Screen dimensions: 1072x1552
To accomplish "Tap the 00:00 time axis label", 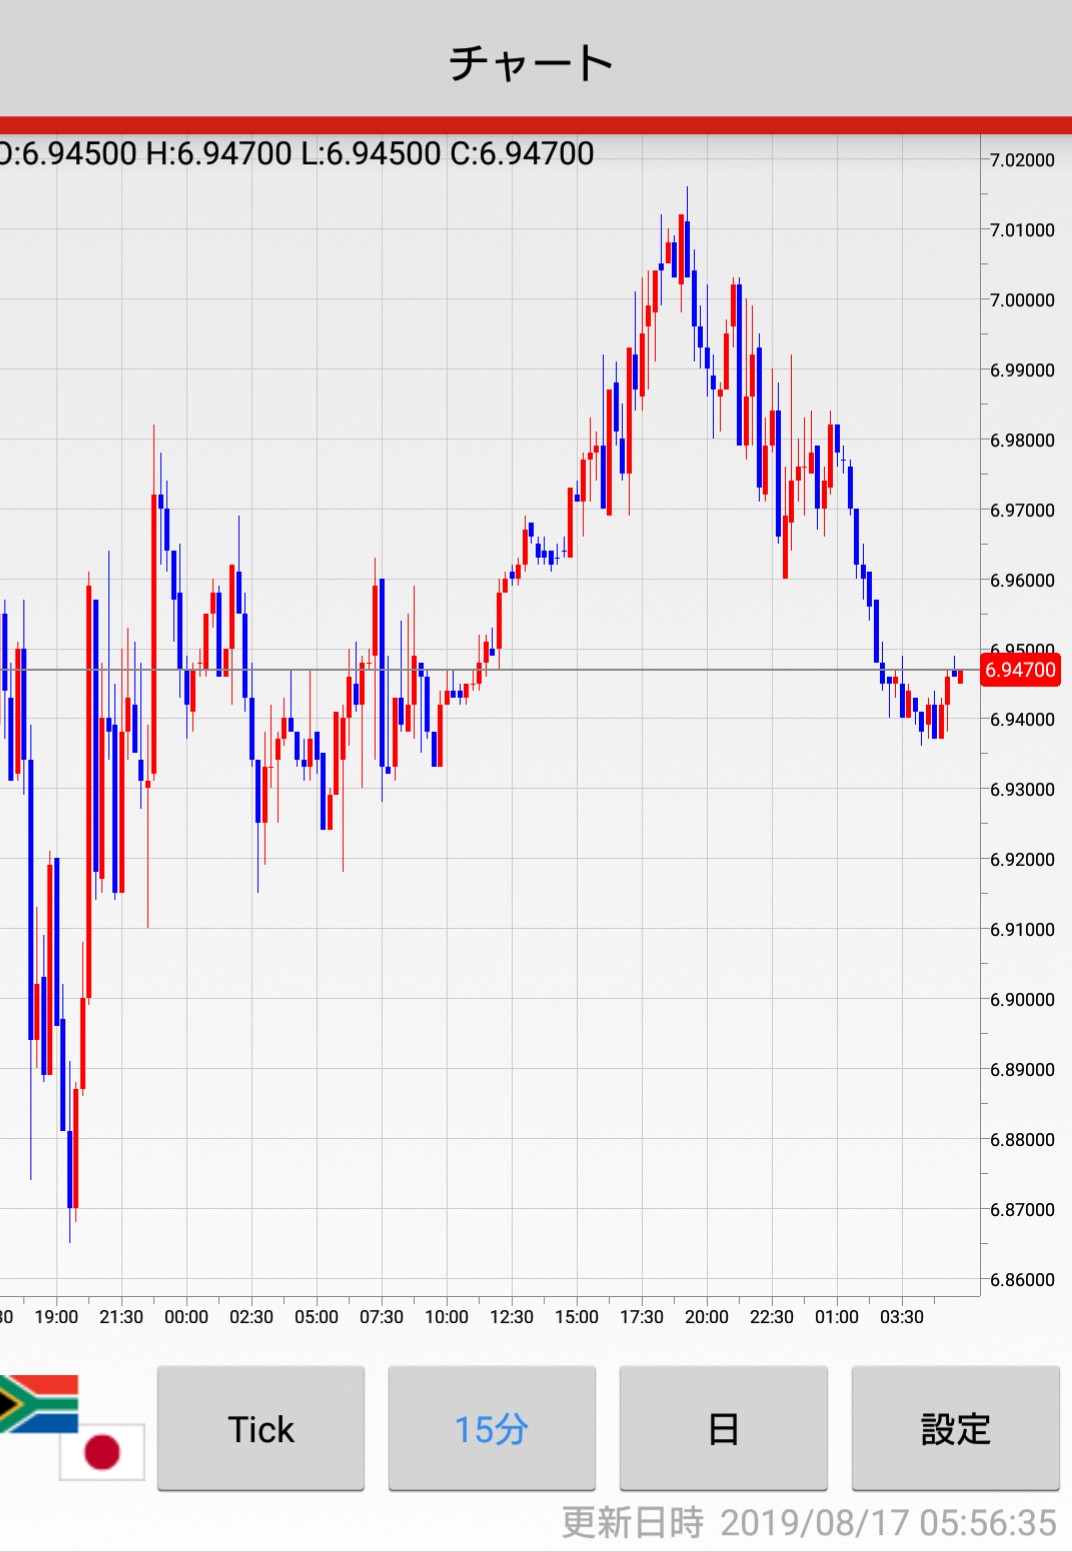I will click(186, 1317).
